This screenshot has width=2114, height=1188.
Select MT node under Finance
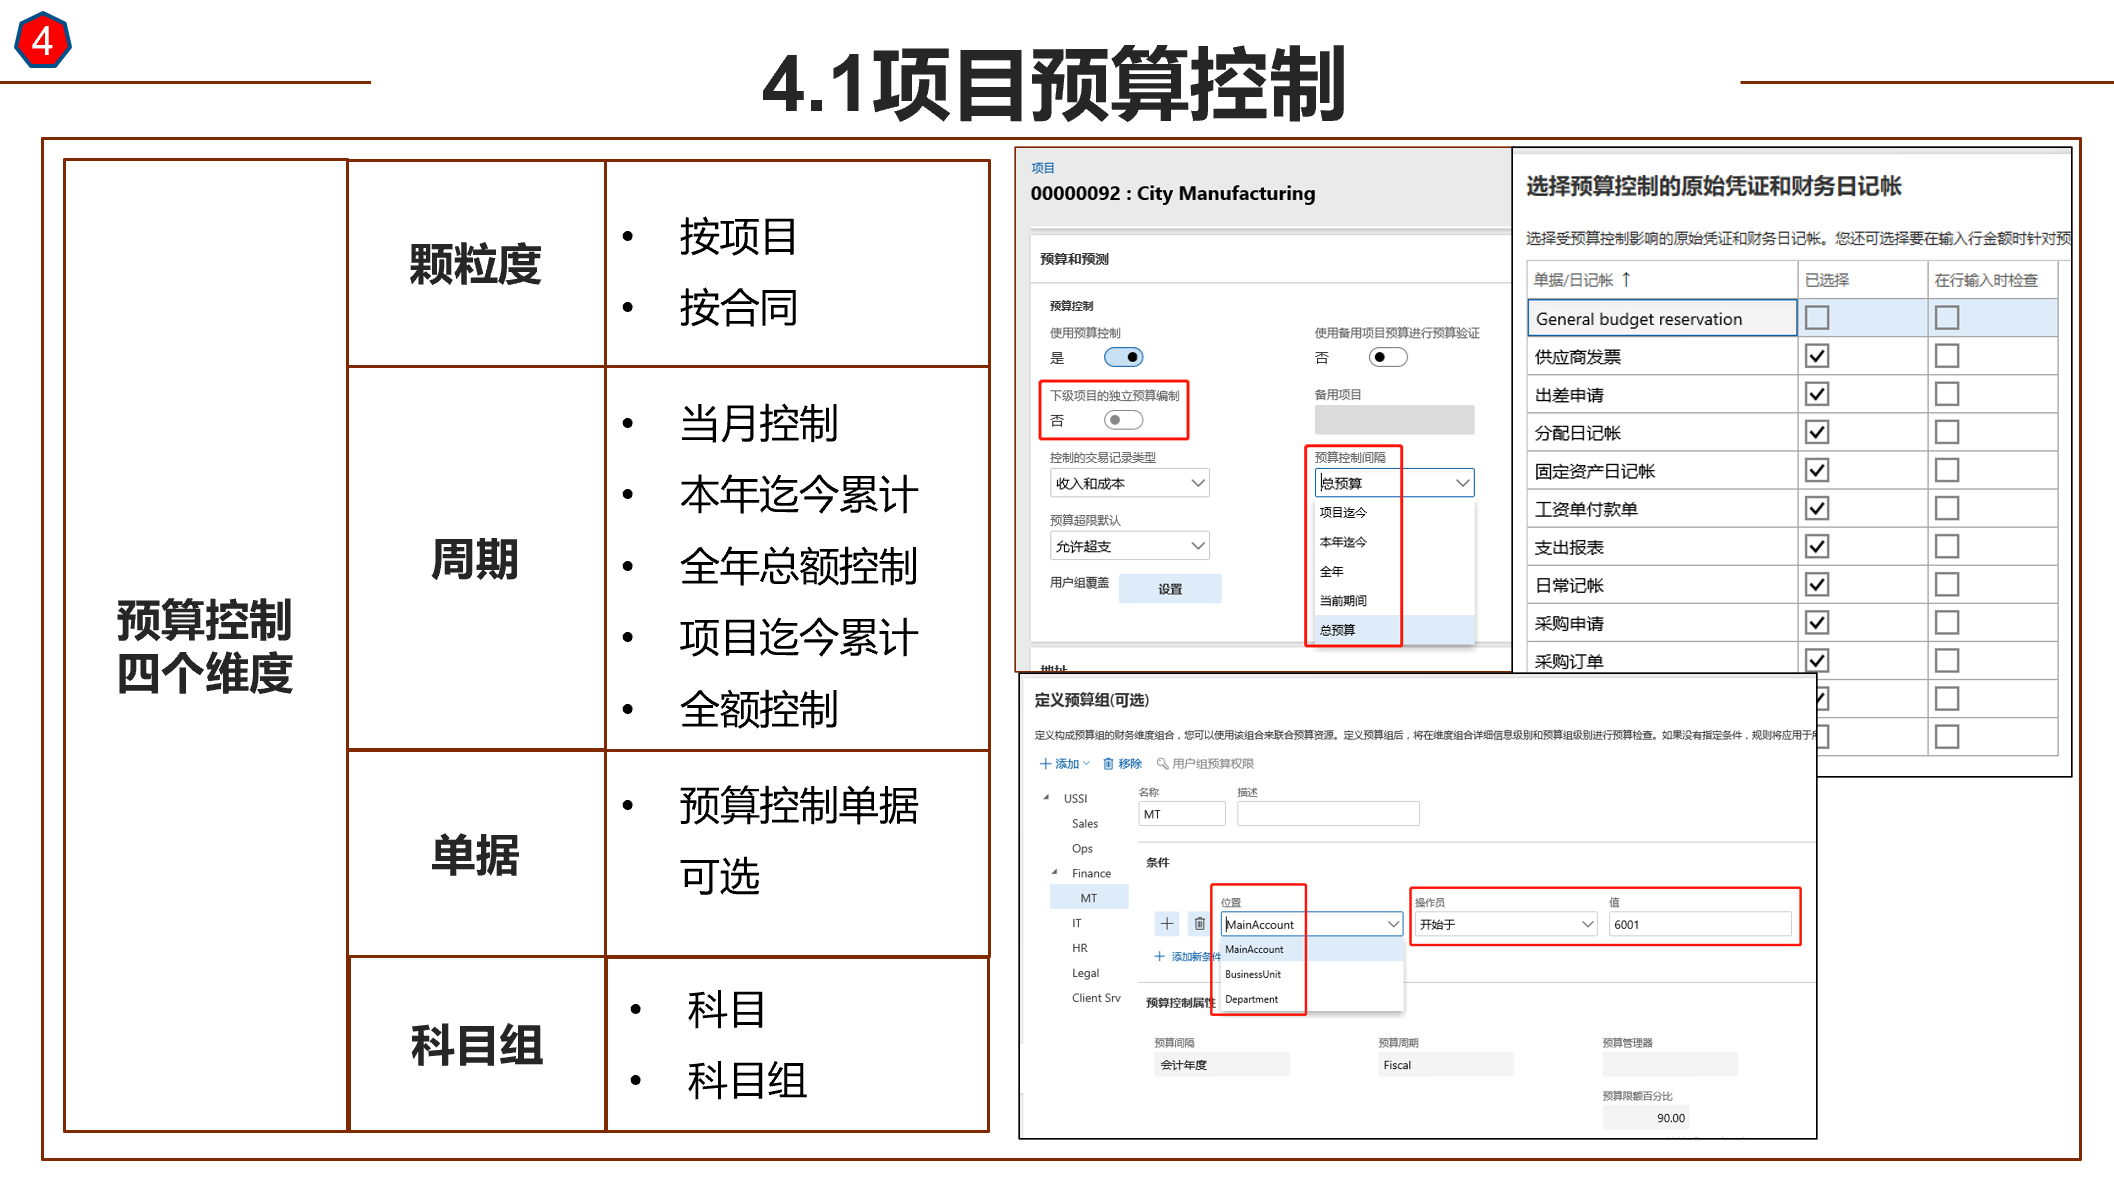1089,898
